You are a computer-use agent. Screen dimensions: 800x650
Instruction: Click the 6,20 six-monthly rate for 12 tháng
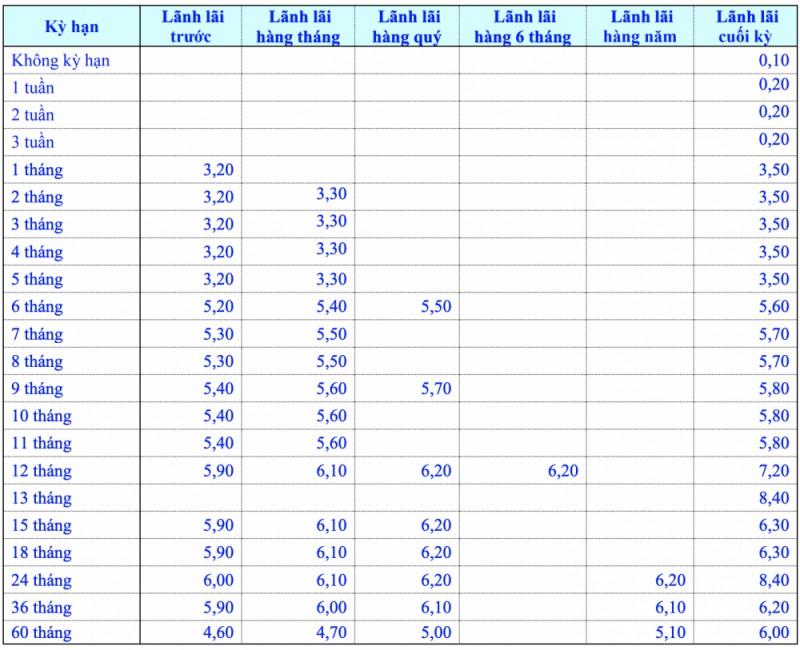tap(562, 471)
